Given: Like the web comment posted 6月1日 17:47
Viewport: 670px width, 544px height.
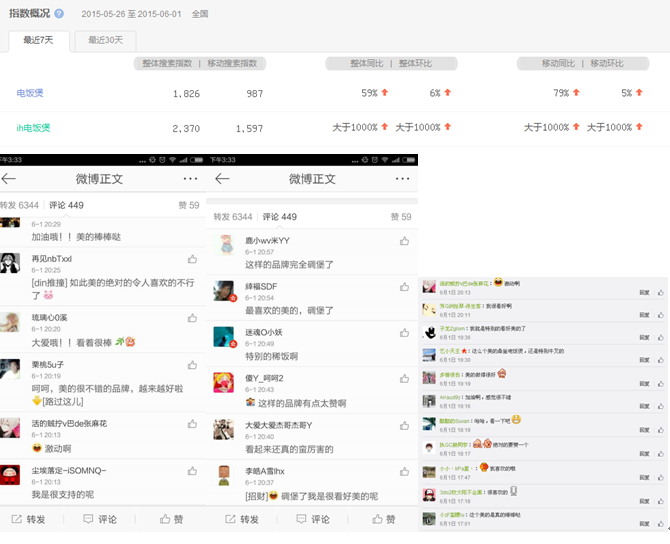Looking at the screenshot, I should point(661,477).
